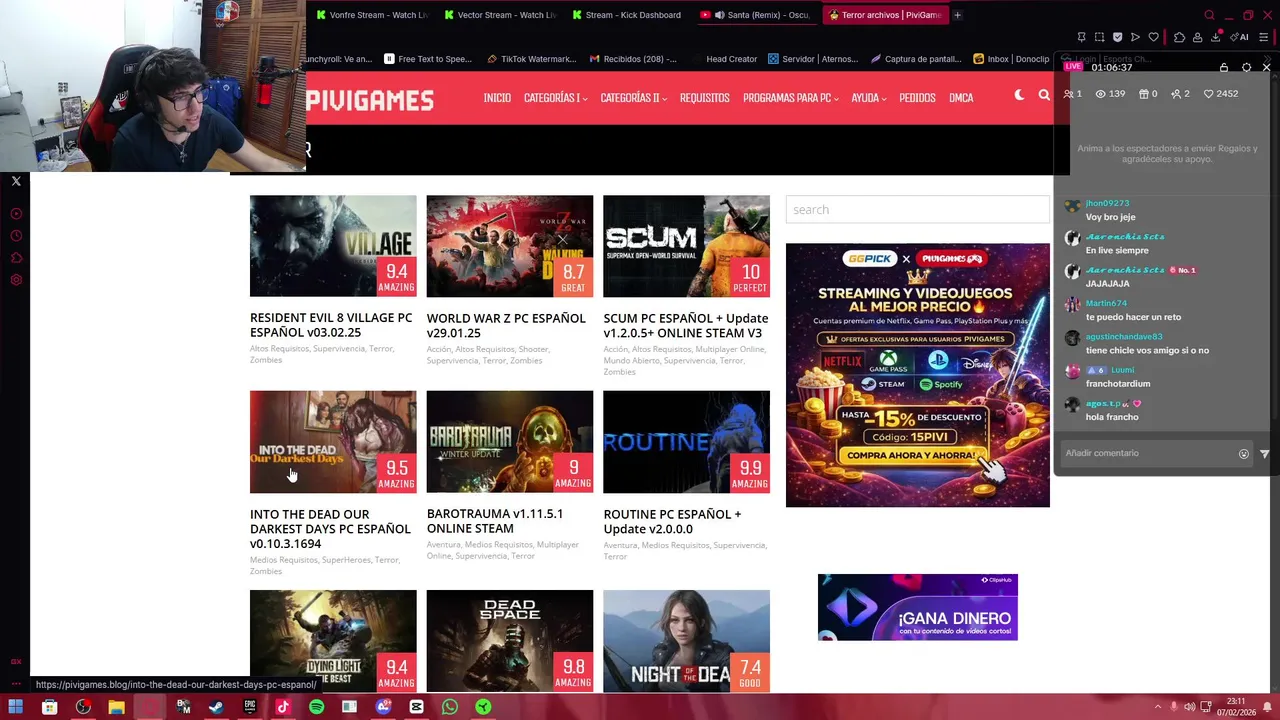1280x720 pixels.
Task: Switch to Stream - Kick Dashboard tab
Action: click(628, 15)
